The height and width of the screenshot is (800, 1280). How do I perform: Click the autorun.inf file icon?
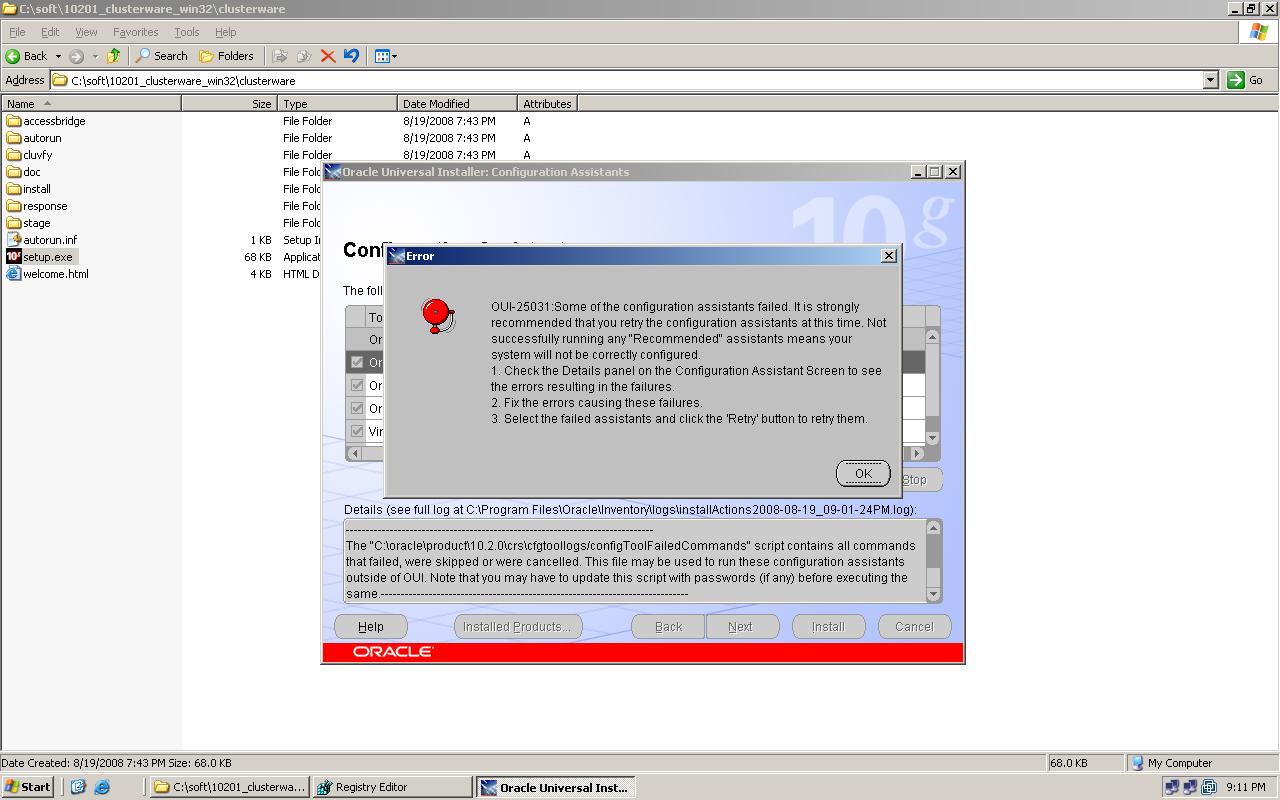[x=14, y=240]
